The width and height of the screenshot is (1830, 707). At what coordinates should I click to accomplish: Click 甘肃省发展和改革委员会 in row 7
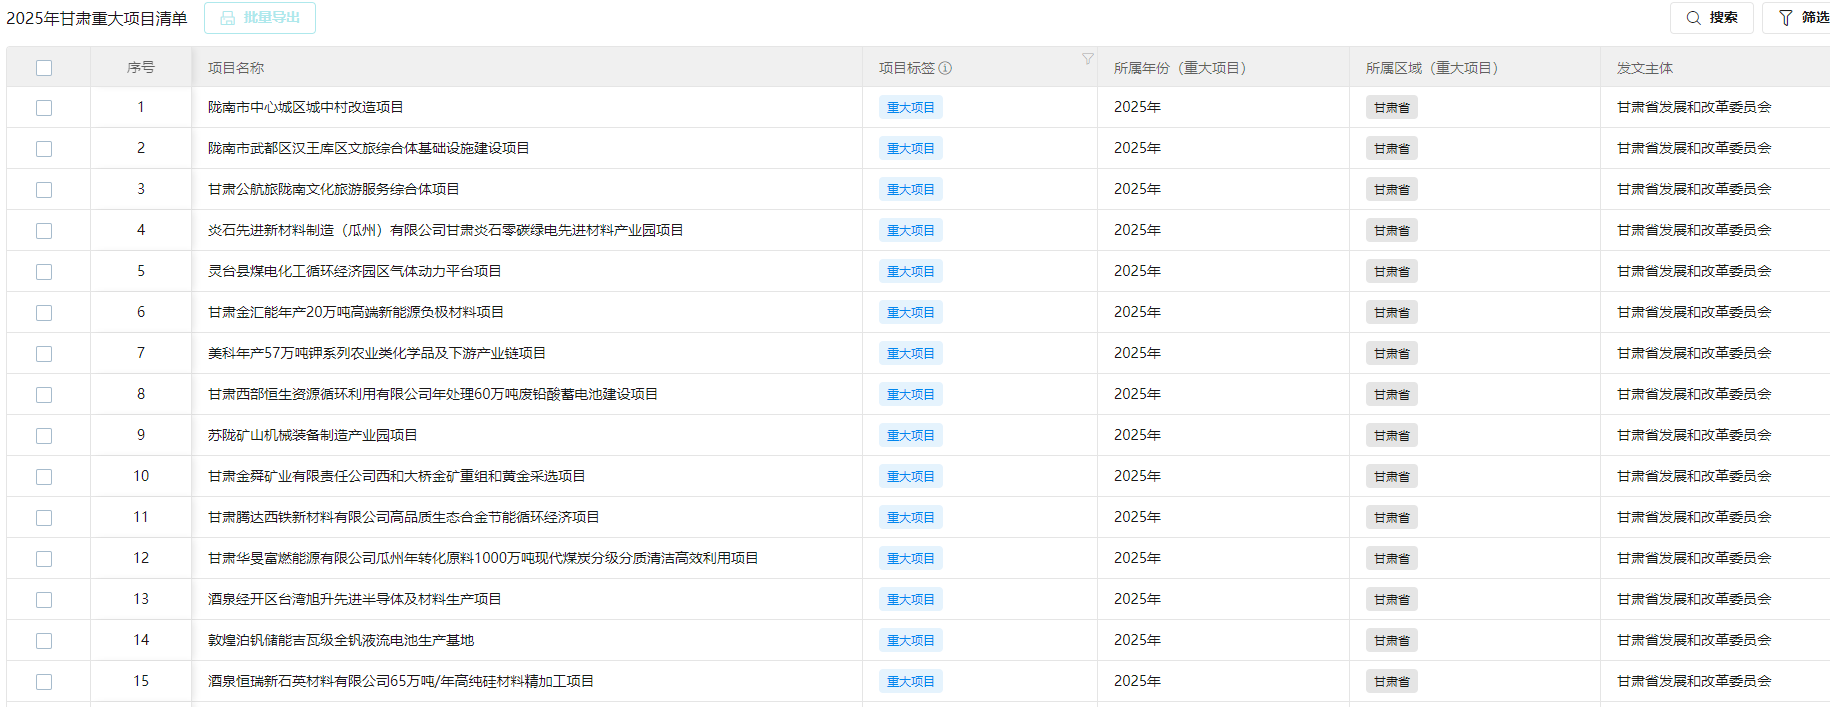click(1694, 353)
